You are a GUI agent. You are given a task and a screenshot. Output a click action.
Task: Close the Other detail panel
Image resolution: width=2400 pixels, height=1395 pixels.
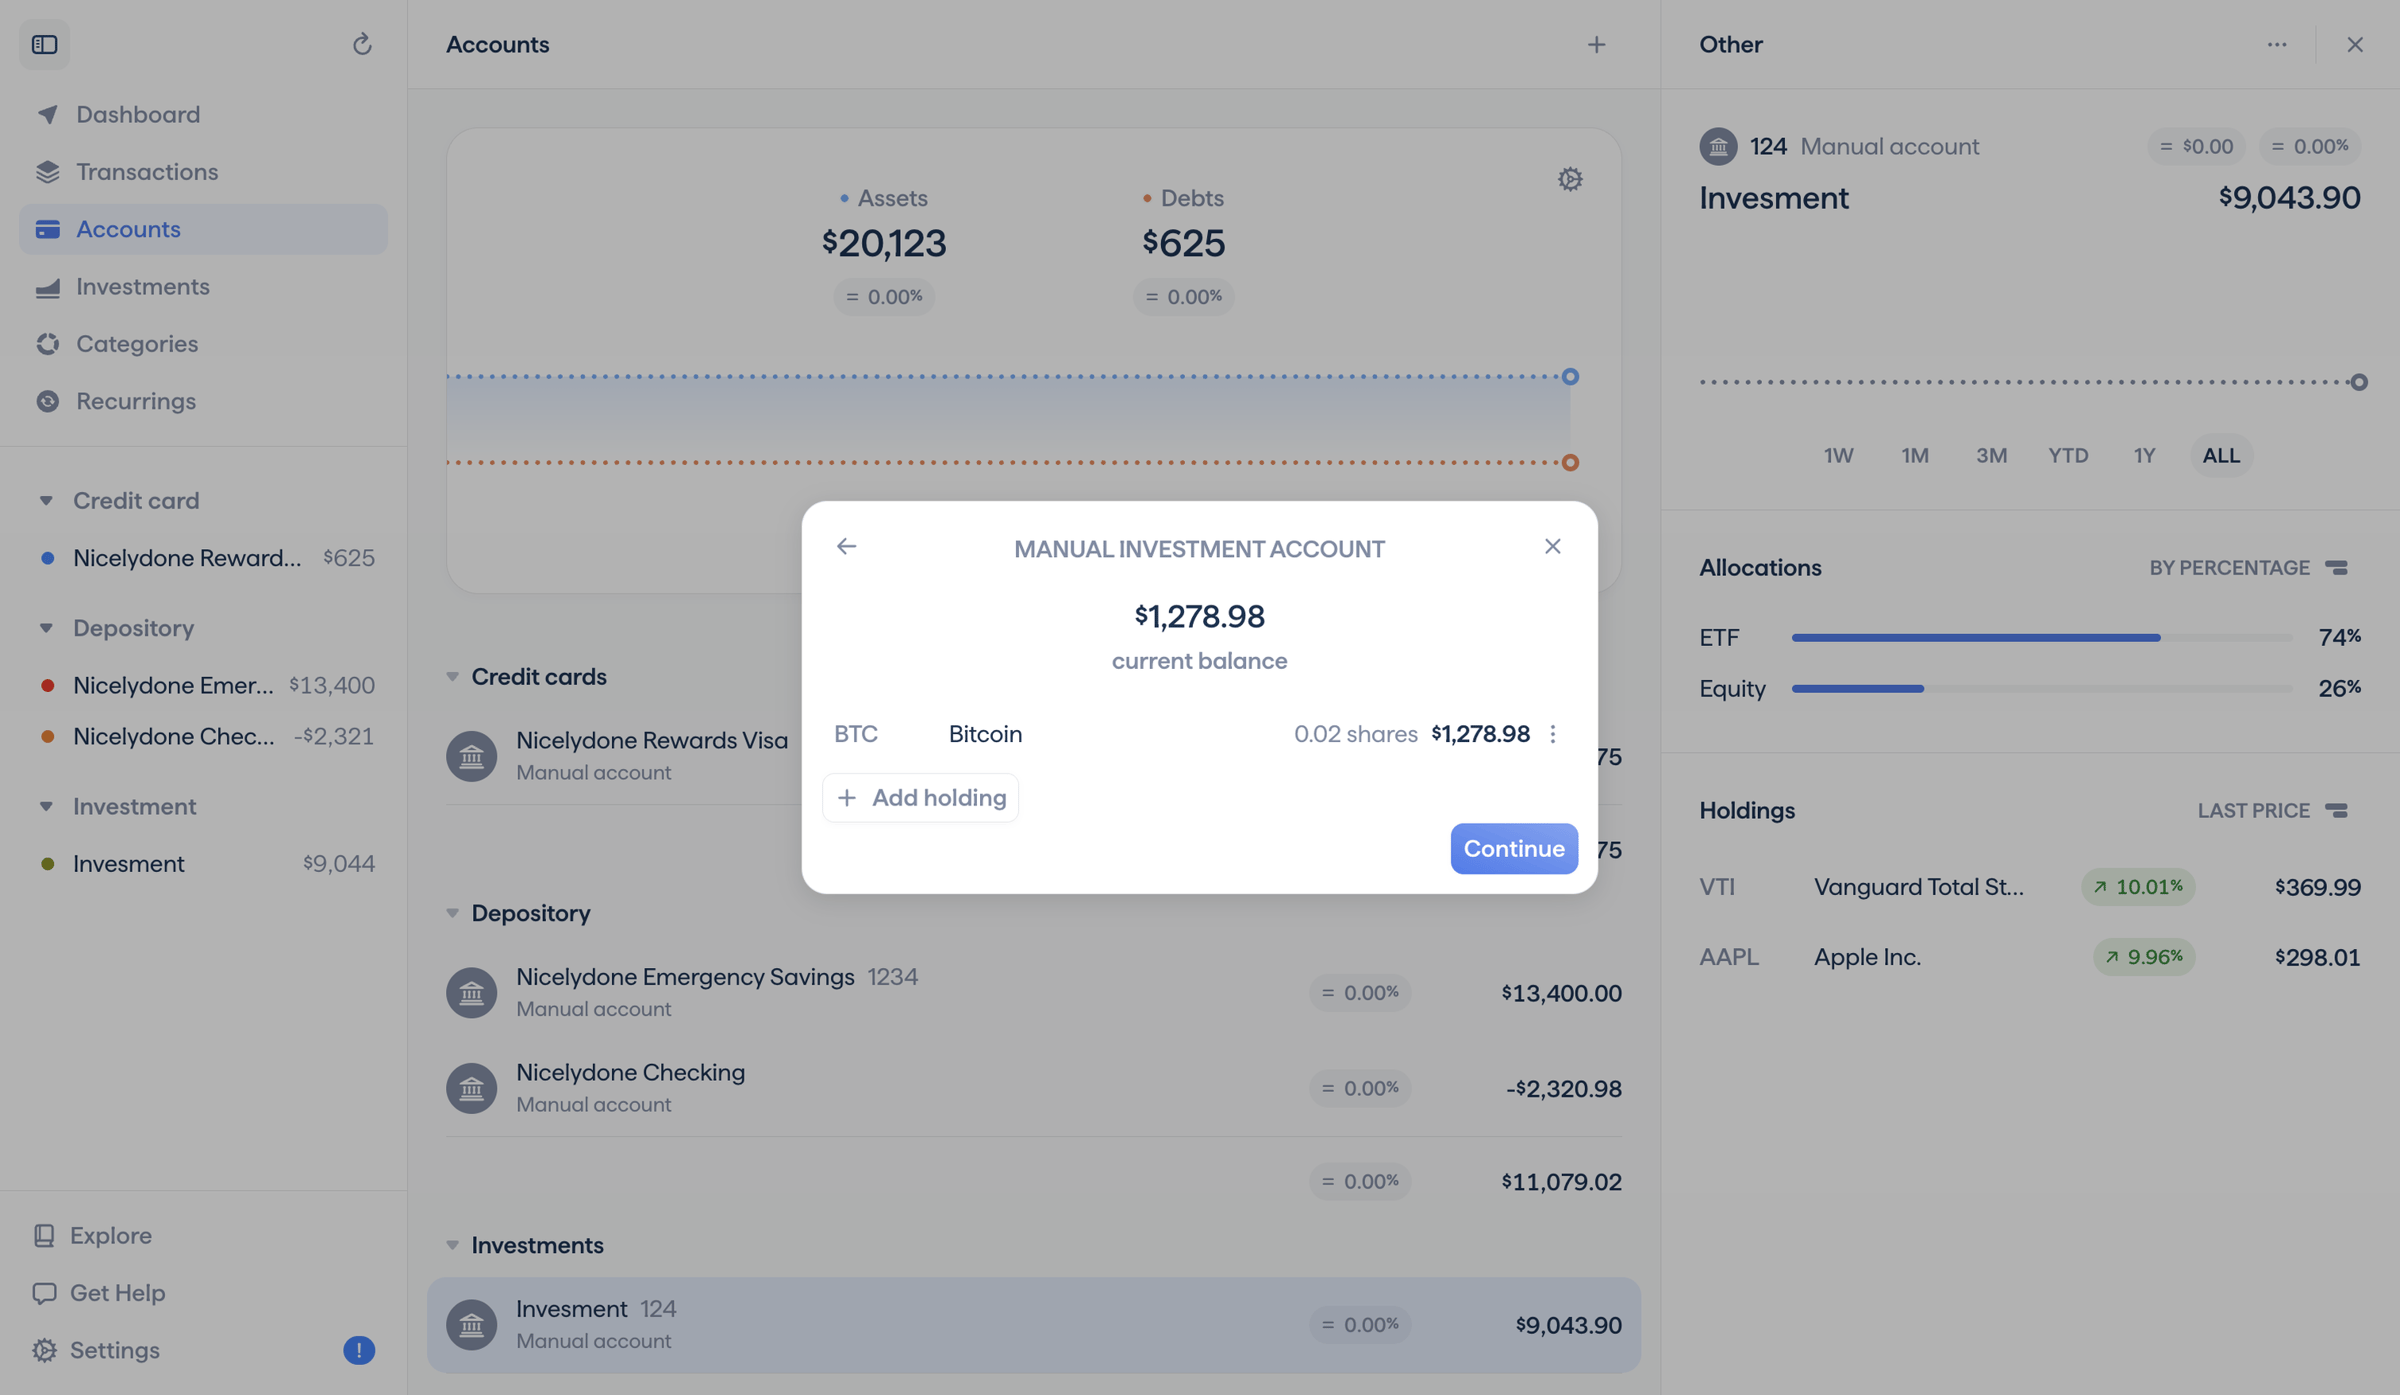(2355, 44)
